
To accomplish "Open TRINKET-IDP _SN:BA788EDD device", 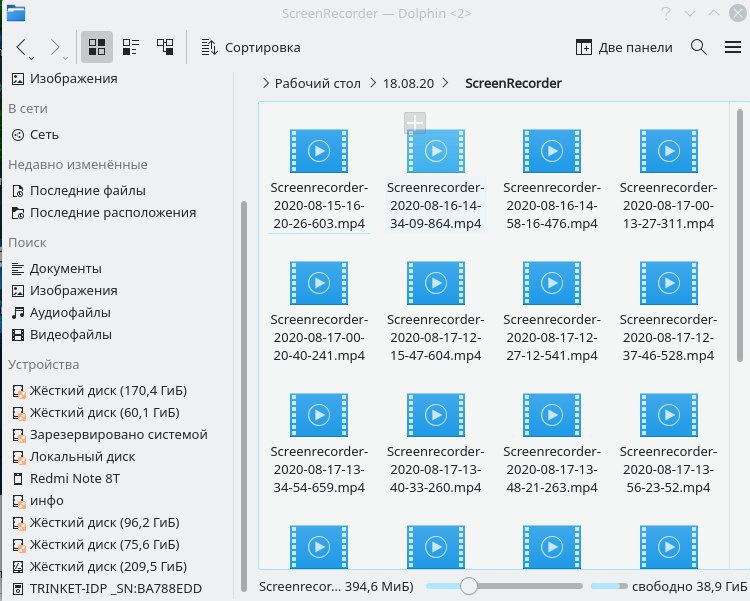I will (x=106, y=589).
